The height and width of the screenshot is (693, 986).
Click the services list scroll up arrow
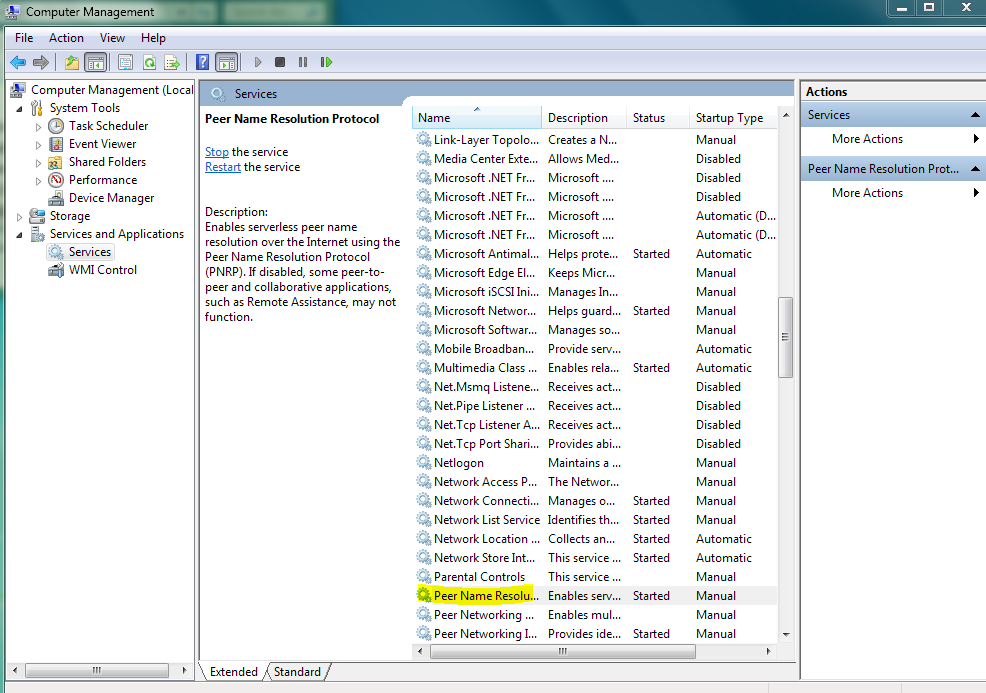point(785,116)
